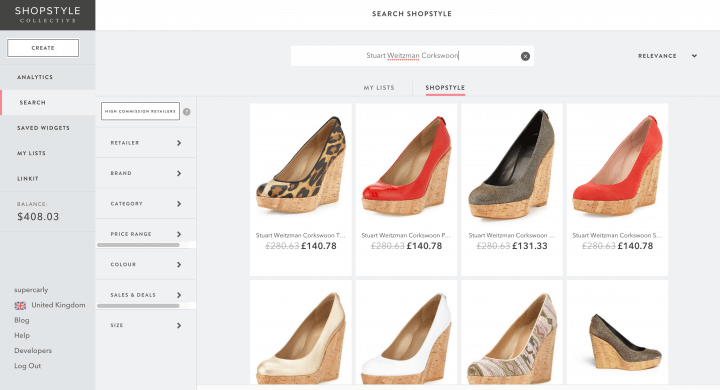Select the small bronze wedge thumbnail

625,342
